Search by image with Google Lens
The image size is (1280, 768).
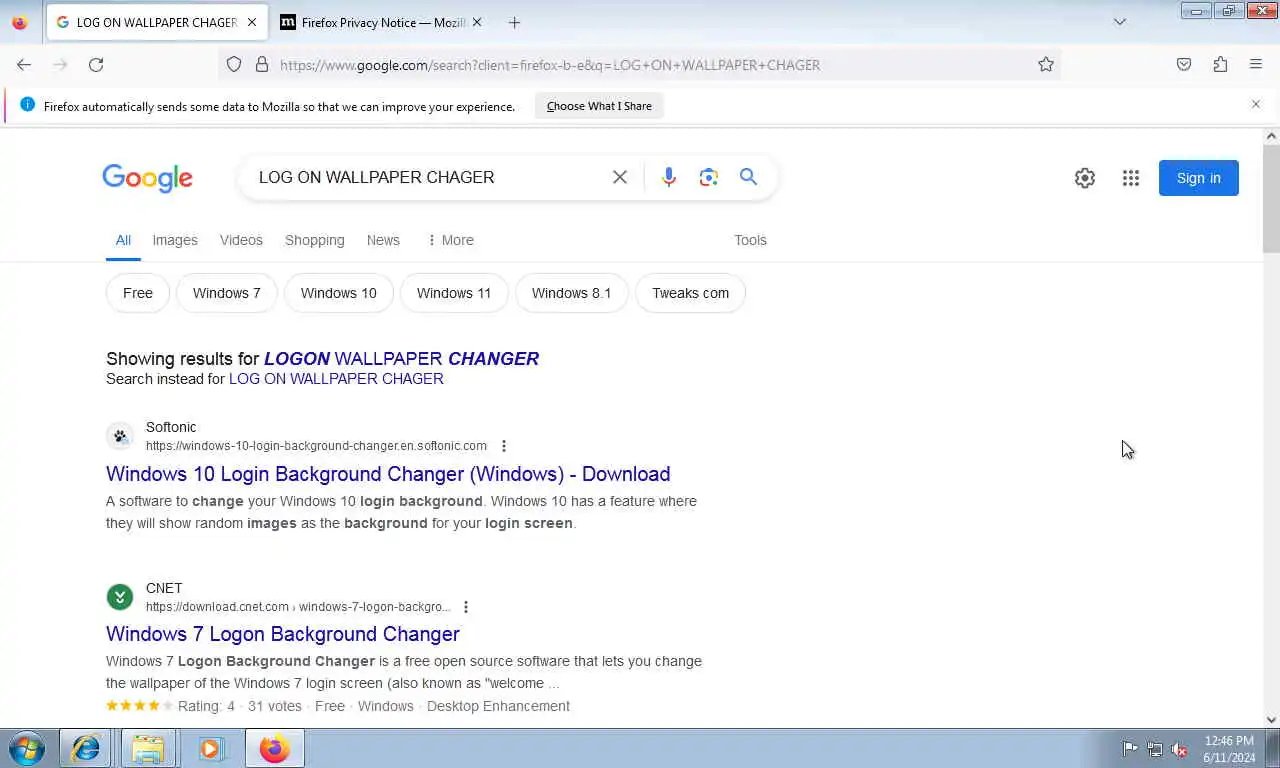pos(709,177)
